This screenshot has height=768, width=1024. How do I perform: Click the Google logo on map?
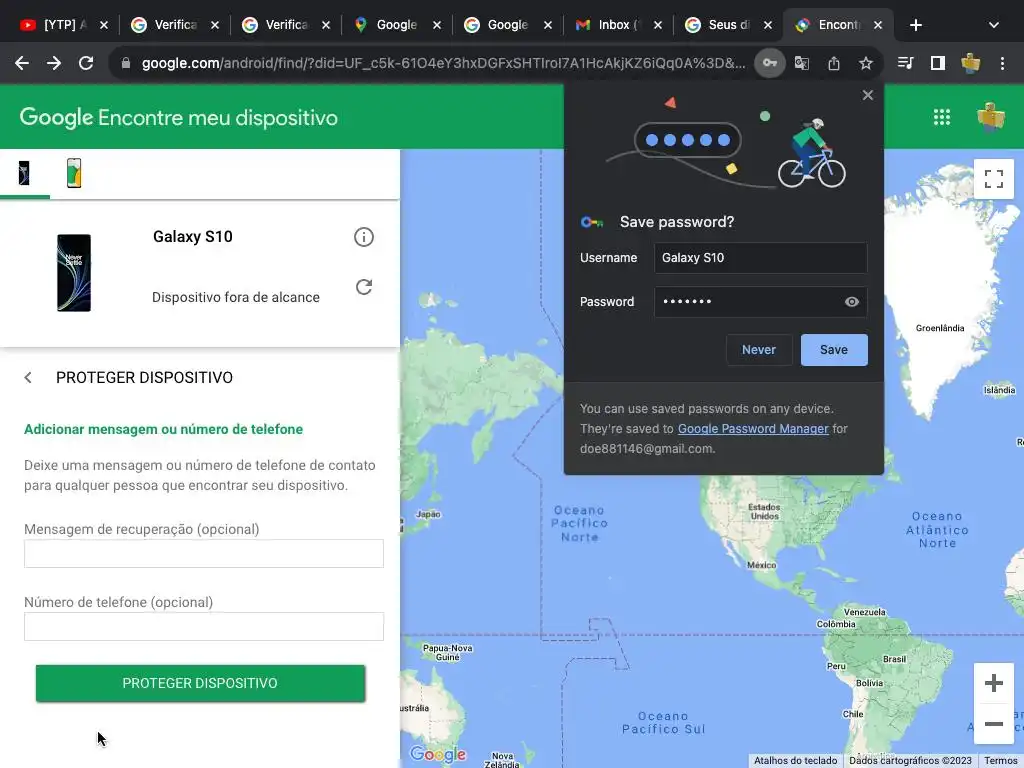tap(438, 754)
